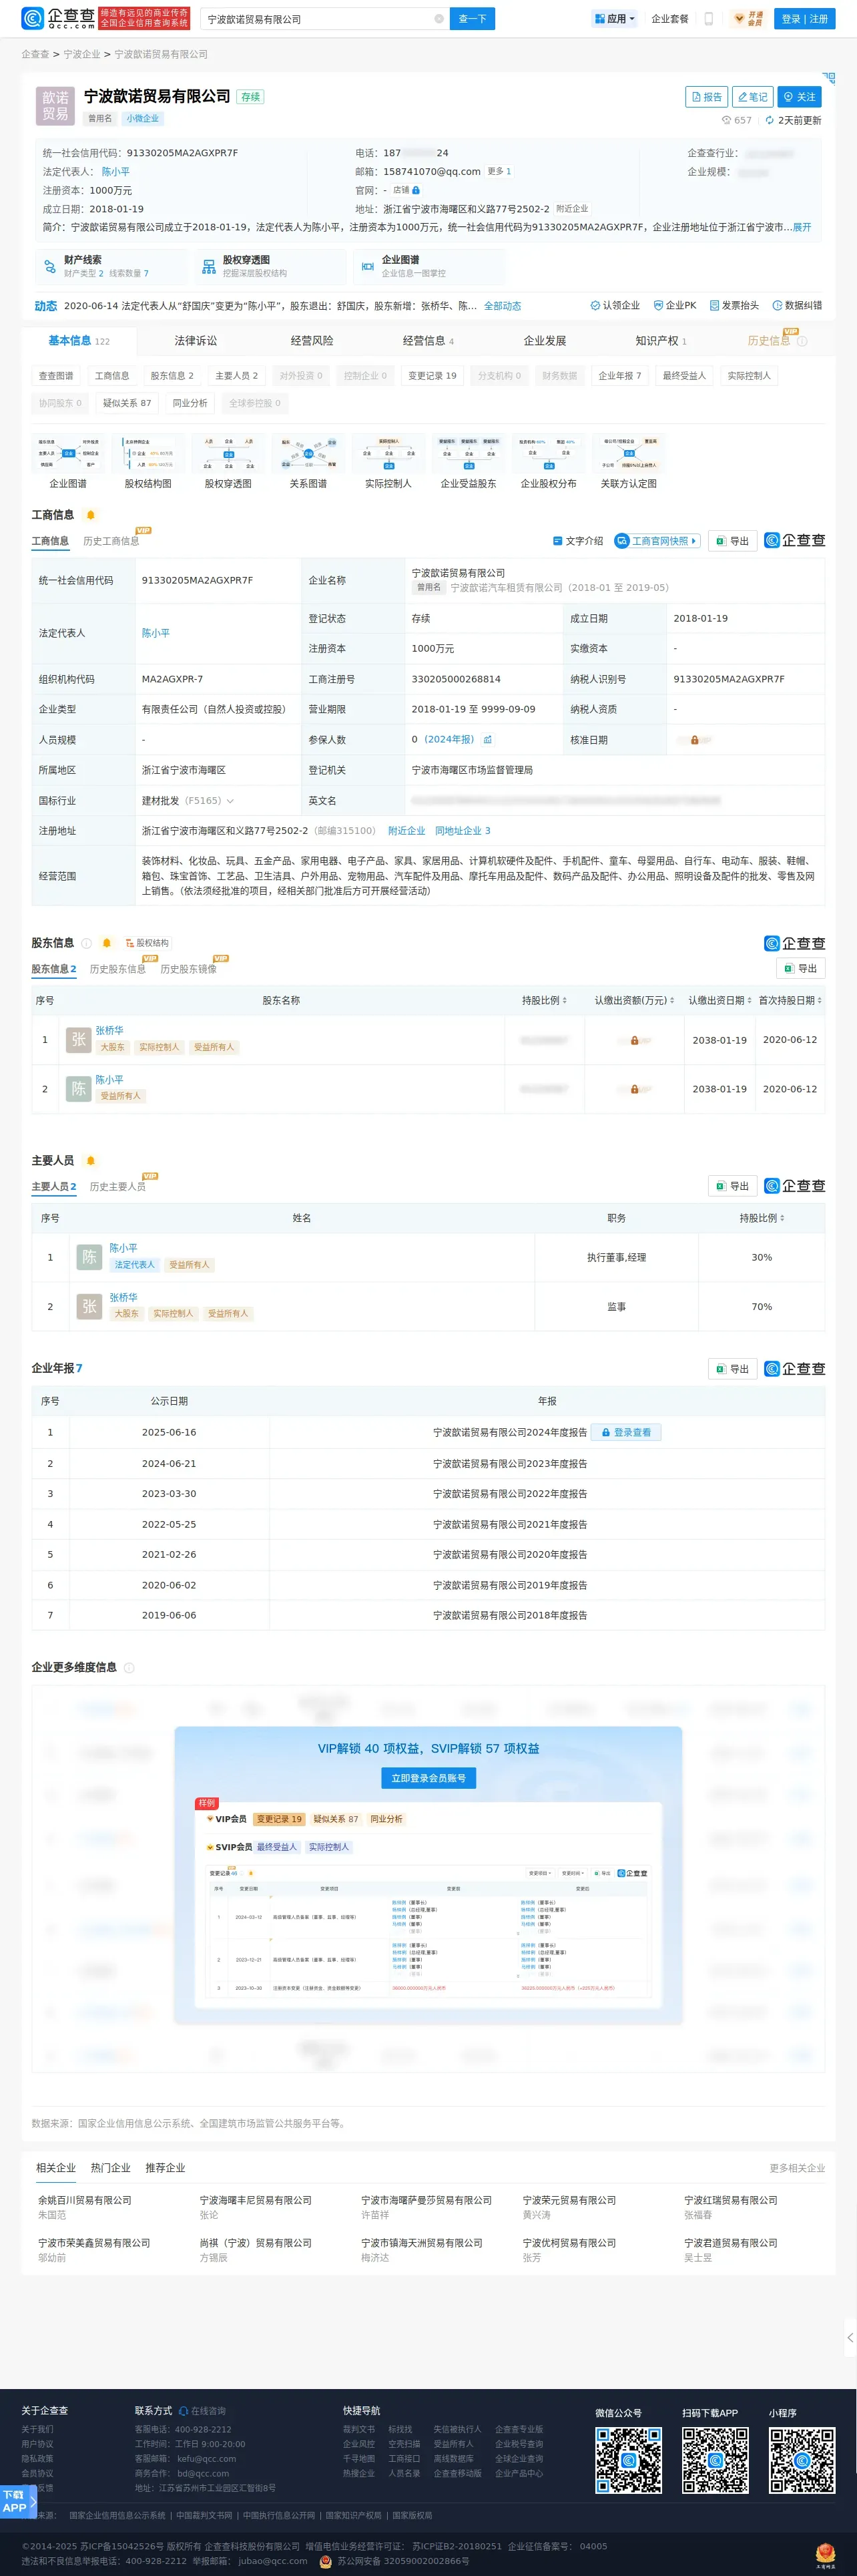This screenshot has height=2576, width=857.
Task: Switch to the 法律诉讼 tab
Action: tap(196, 341)
